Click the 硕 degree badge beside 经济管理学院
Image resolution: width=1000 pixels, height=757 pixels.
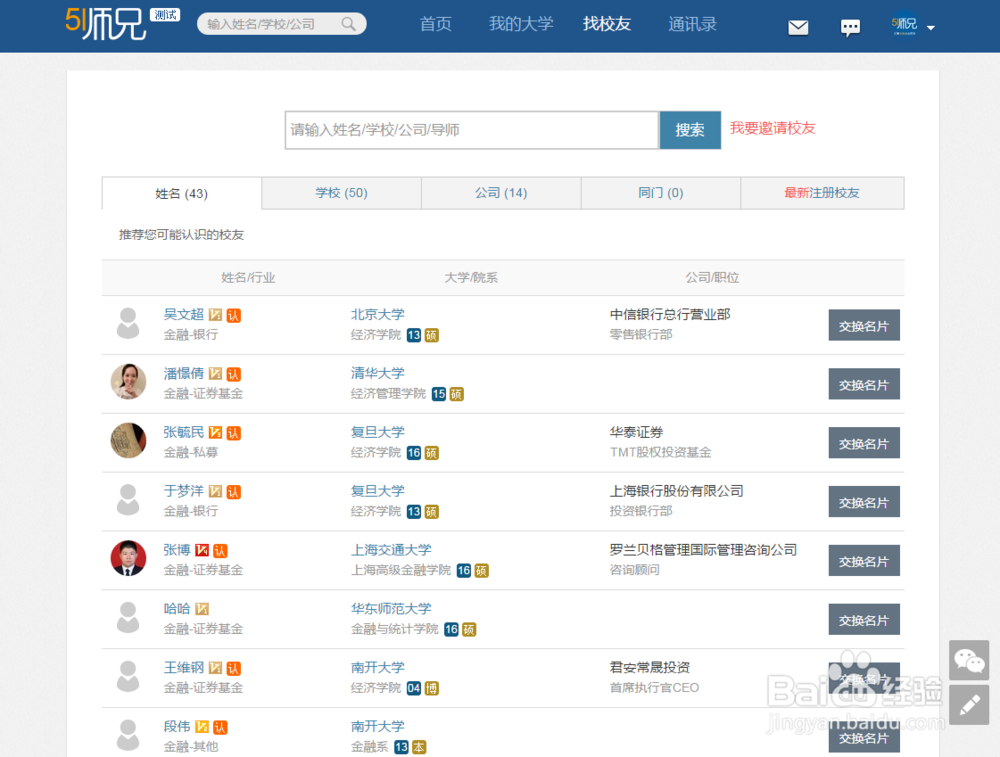[459, 394]
